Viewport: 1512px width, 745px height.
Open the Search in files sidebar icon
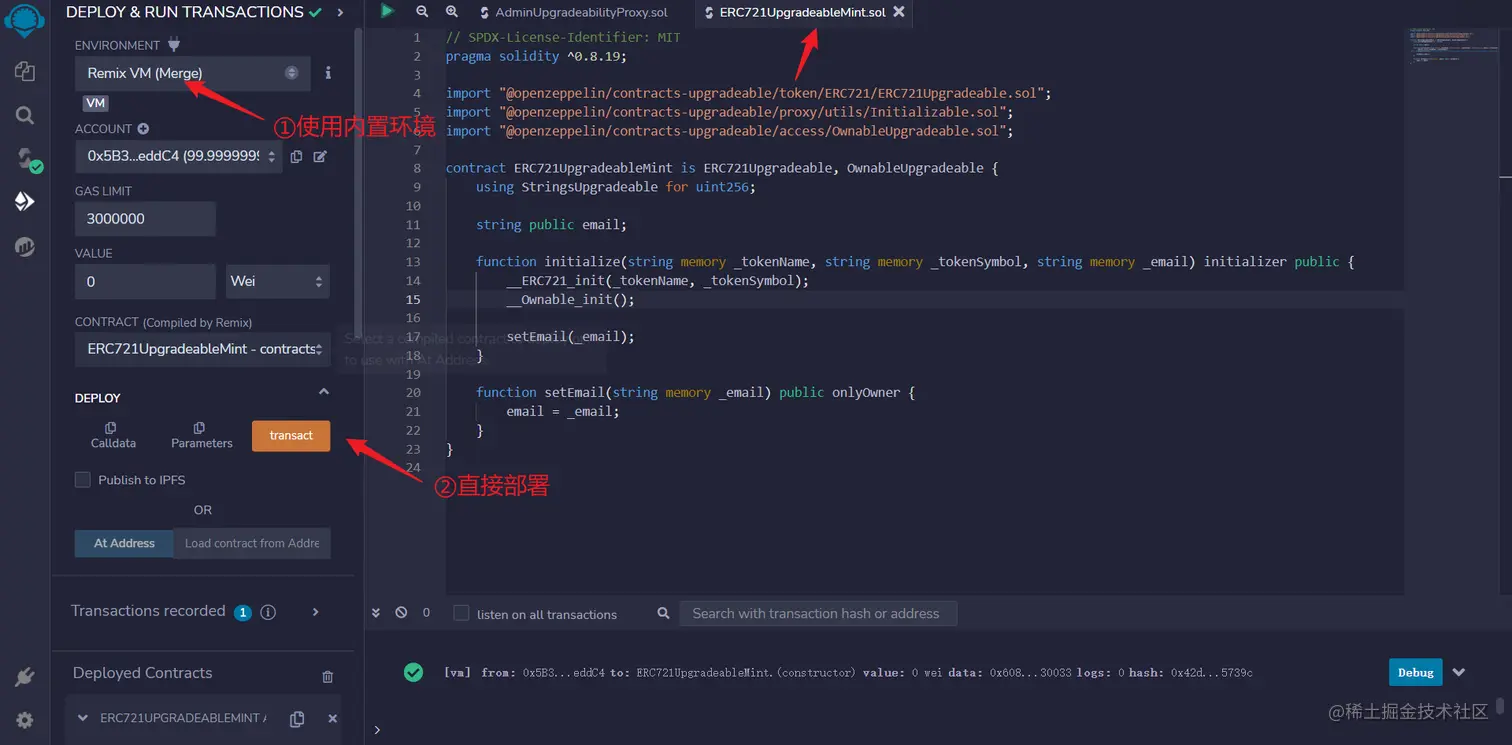coord(25,115)
